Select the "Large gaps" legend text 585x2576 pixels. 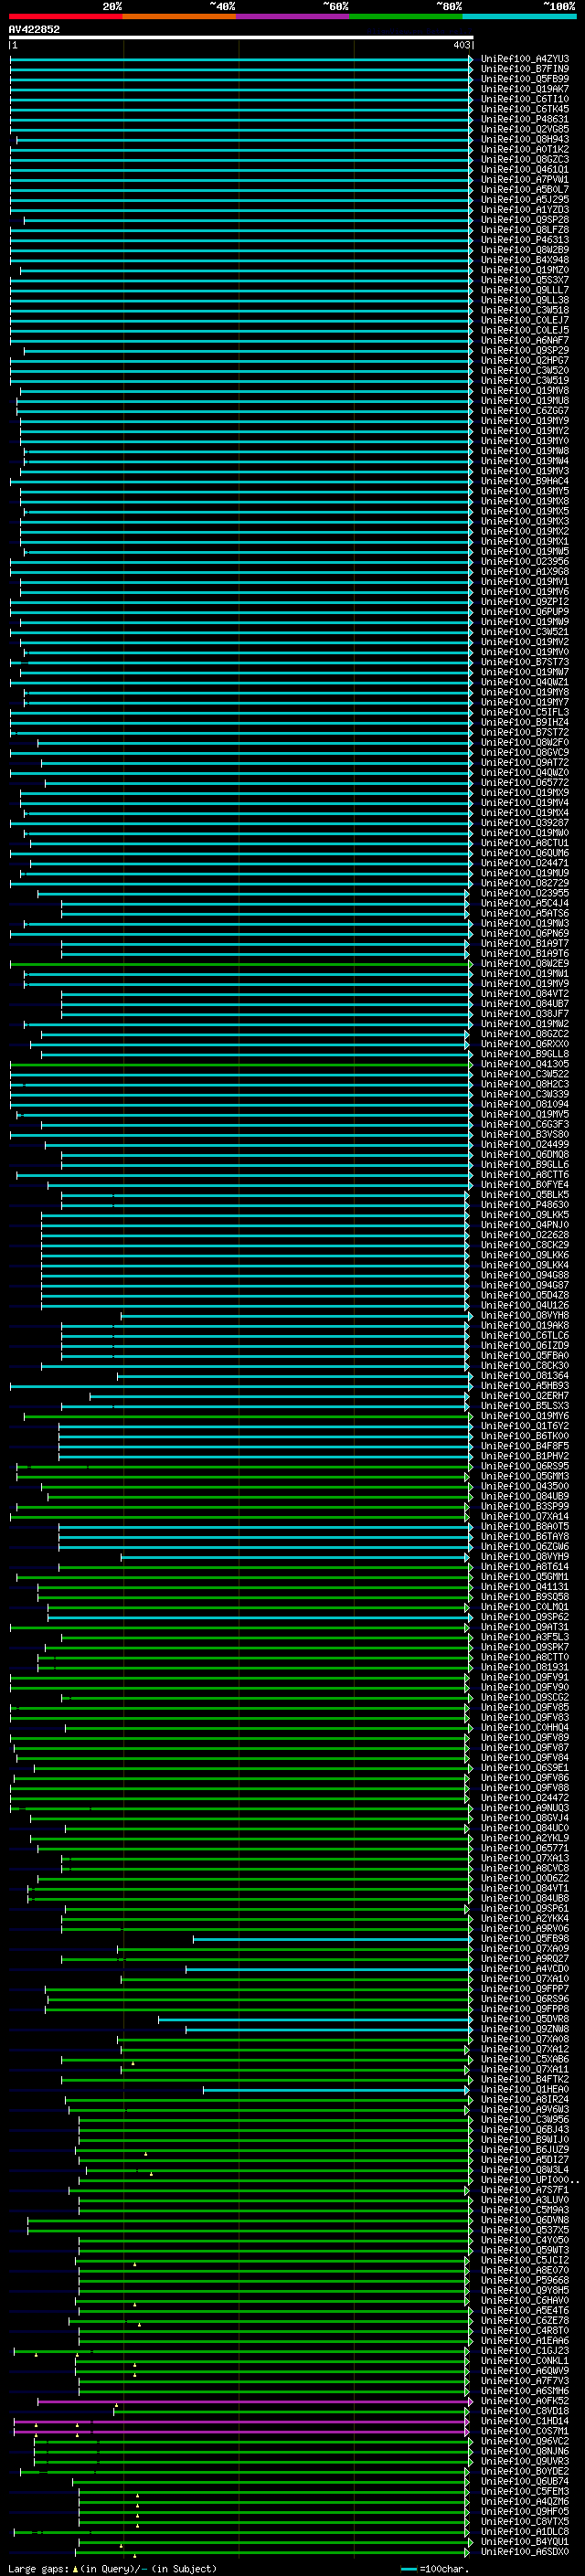click(x=38, y=2568)
